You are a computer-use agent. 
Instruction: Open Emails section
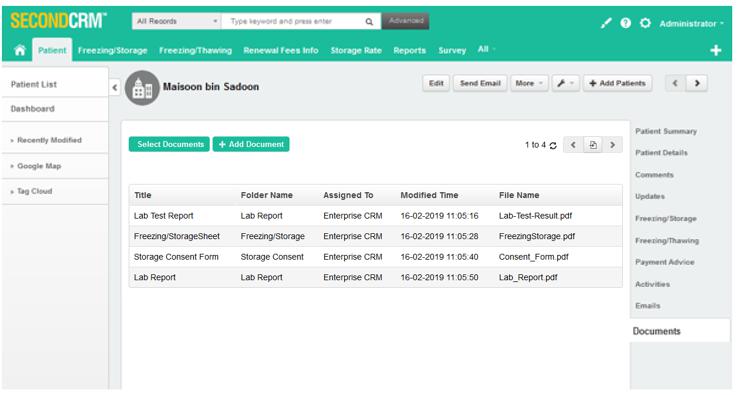[x=648, y=306]
